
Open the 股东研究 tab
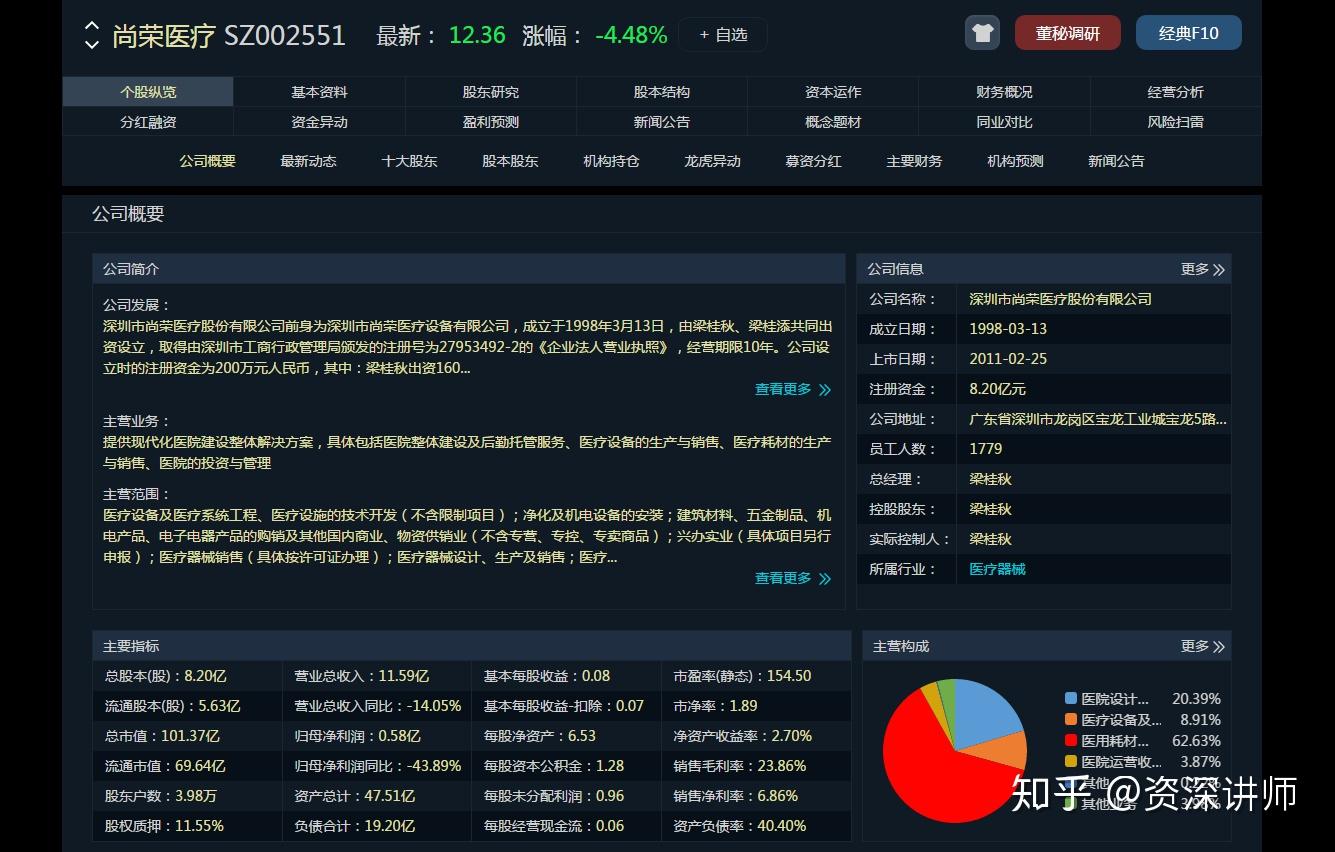pos(490,92)
